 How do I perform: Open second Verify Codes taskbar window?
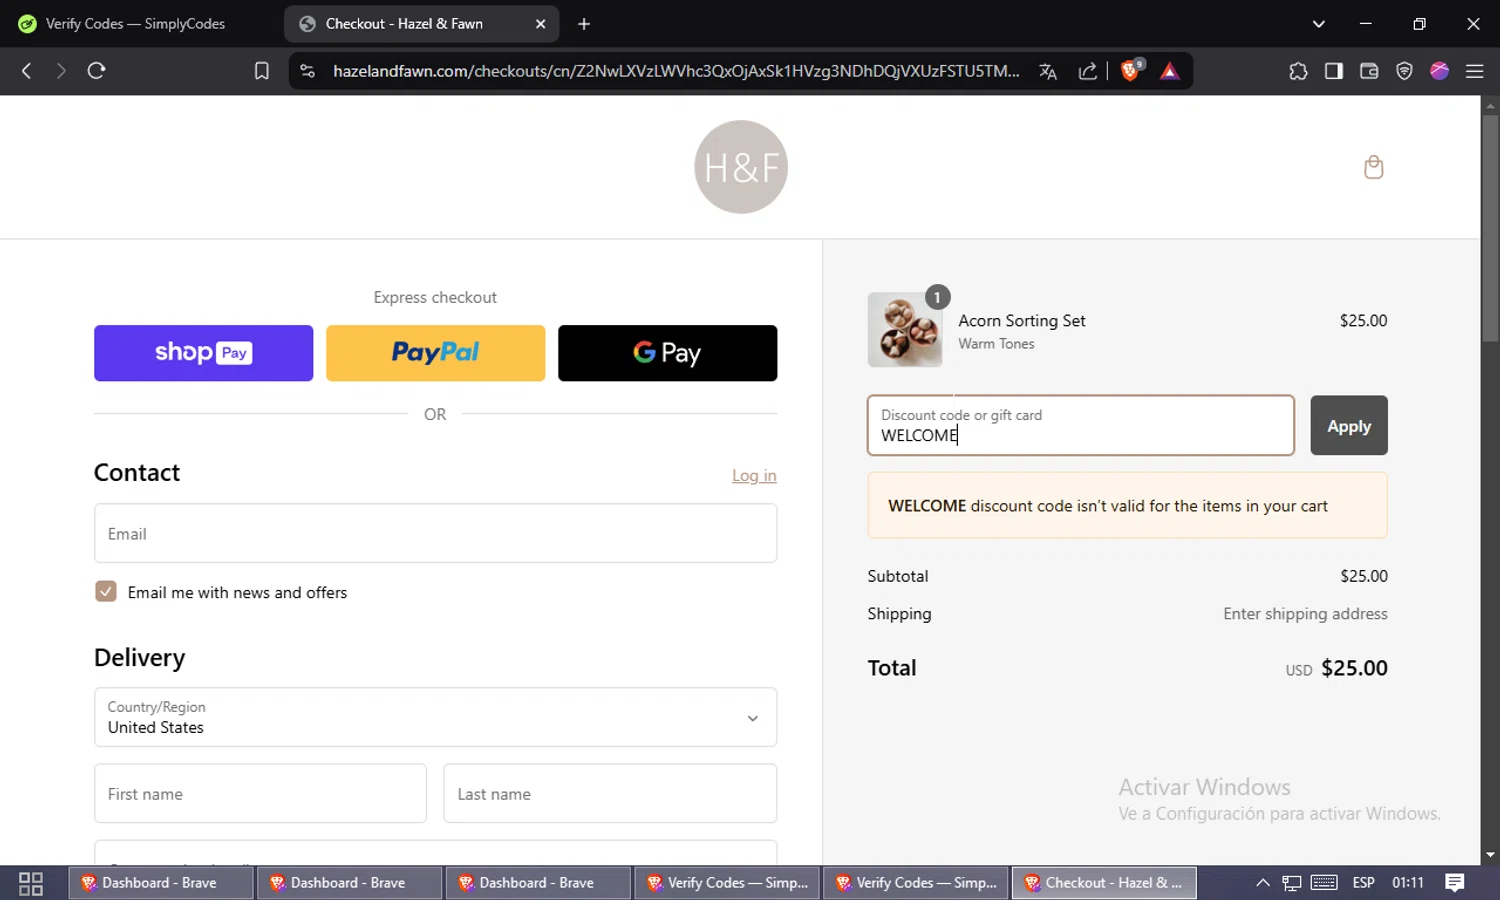tap(916, 883)
